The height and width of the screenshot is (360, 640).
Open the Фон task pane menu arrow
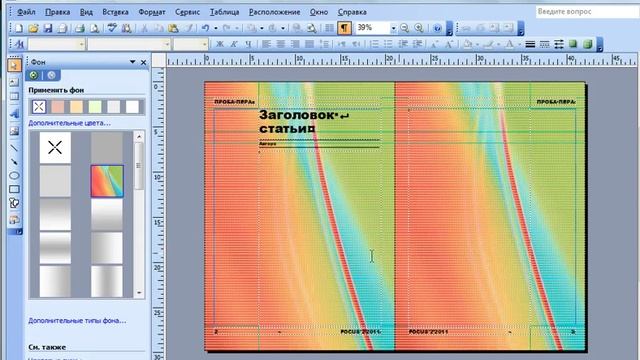pyautogui.click(x=132, y=62)
